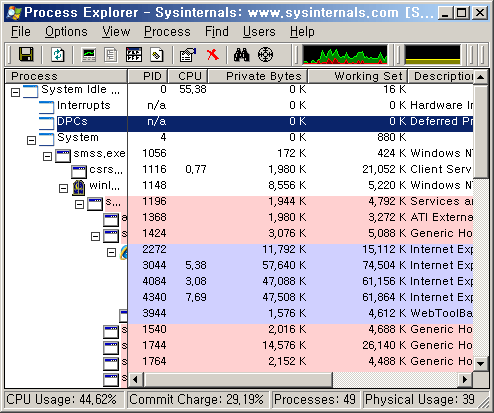Screen dimensions: 494x413
Task: Click CPU Usage status bar panel
Action: (63, 399)
